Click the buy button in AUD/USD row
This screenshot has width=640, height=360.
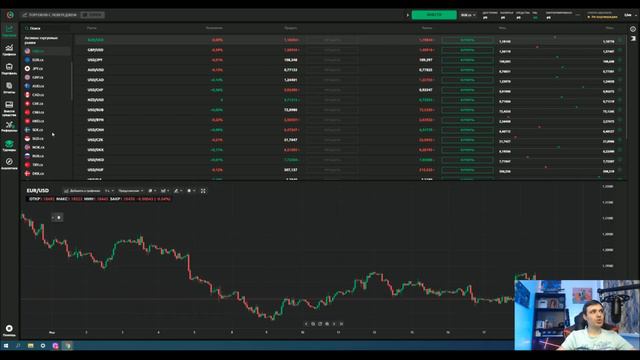click(467, 70)
